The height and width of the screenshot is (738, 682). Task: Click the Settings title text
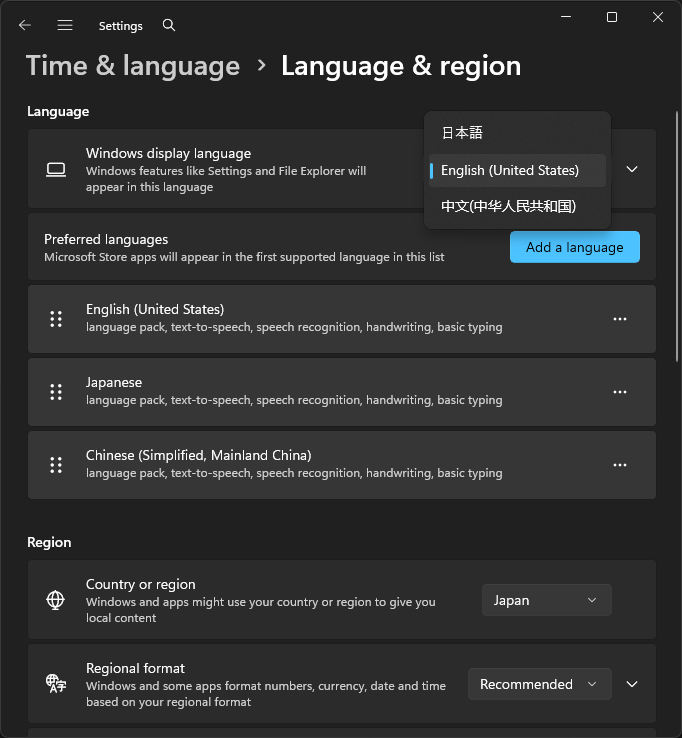click(120, 26)
